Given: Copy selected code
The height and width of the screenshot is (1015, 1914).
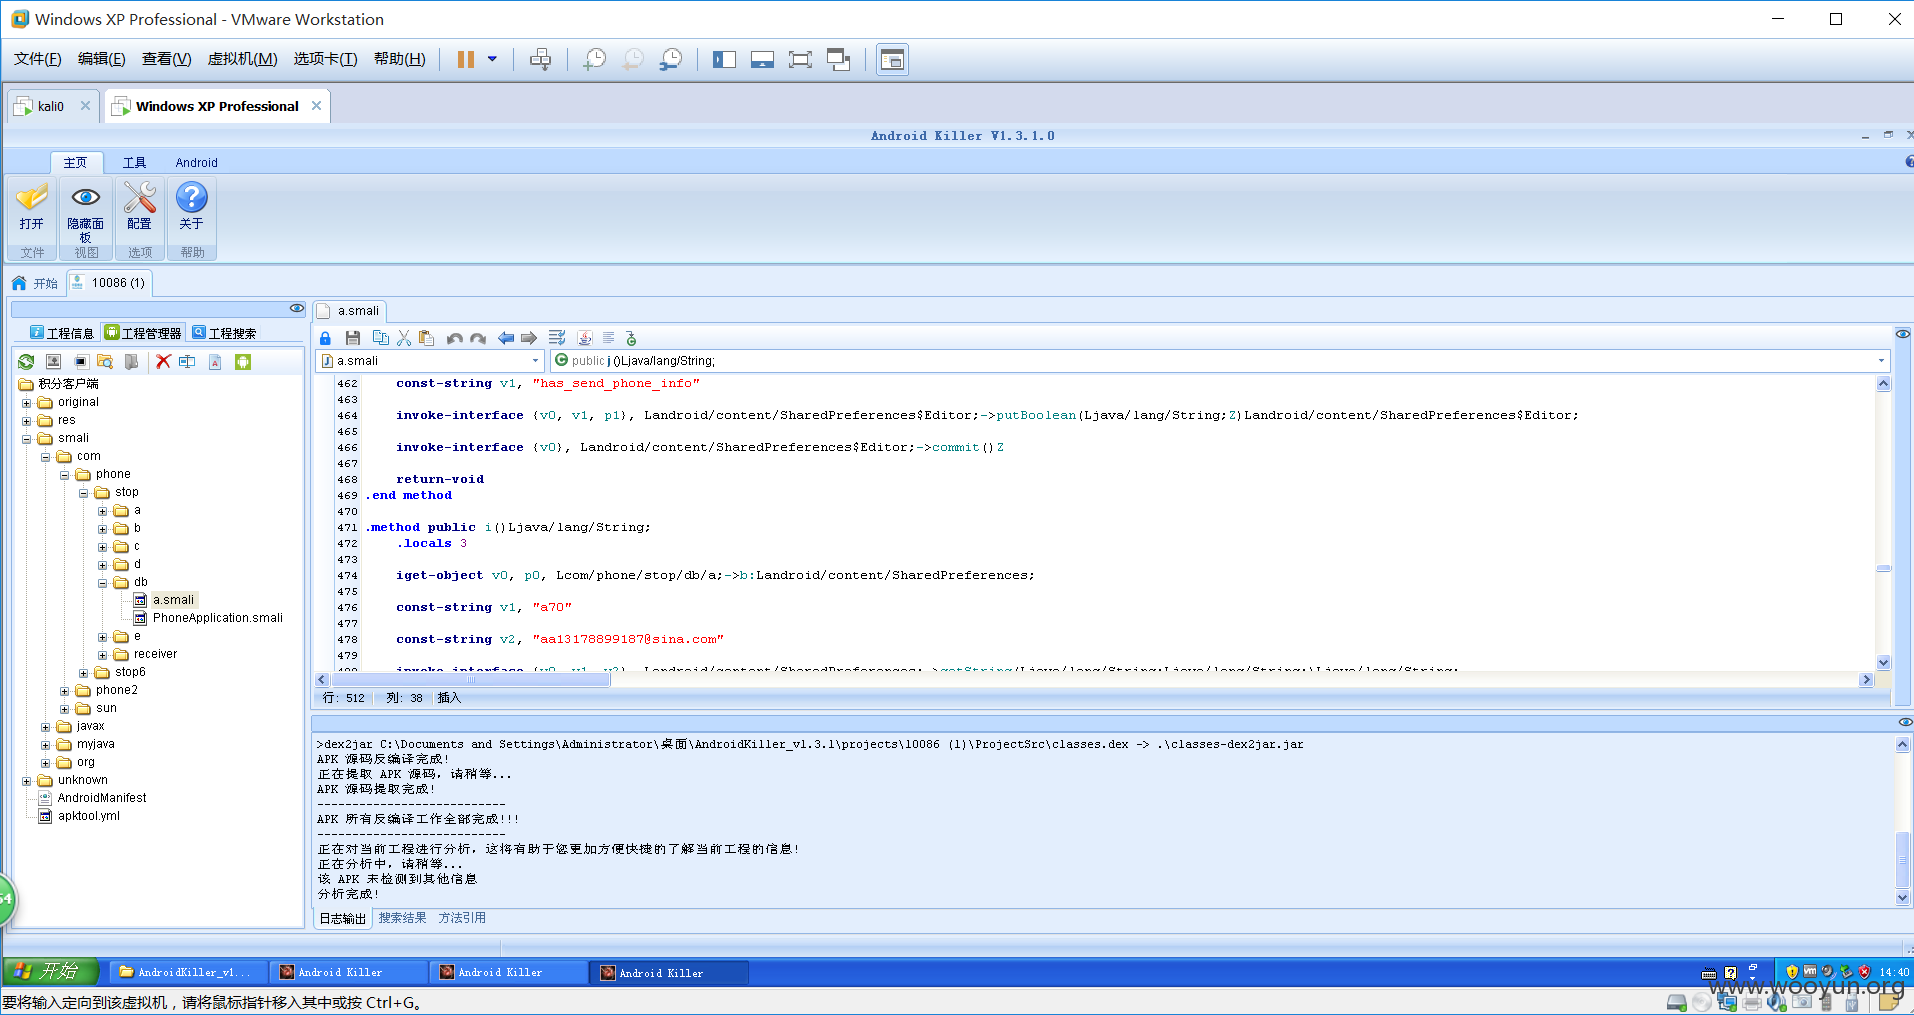Looking at the screenshot, I should pos(380,338).
